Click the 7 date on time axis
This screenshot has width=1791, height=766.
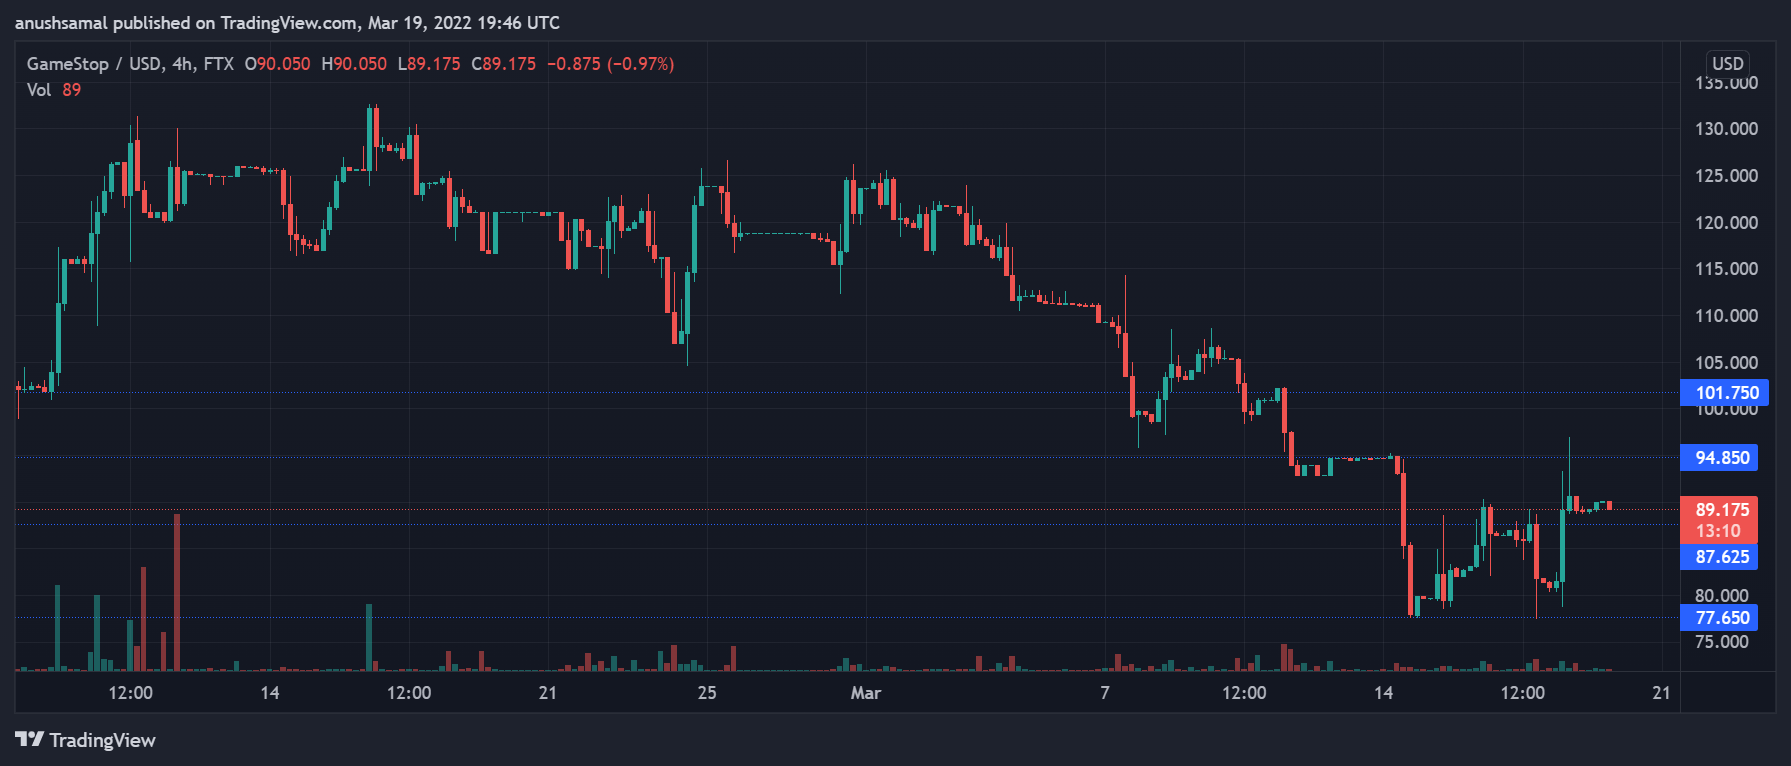tap(1104, 693)
